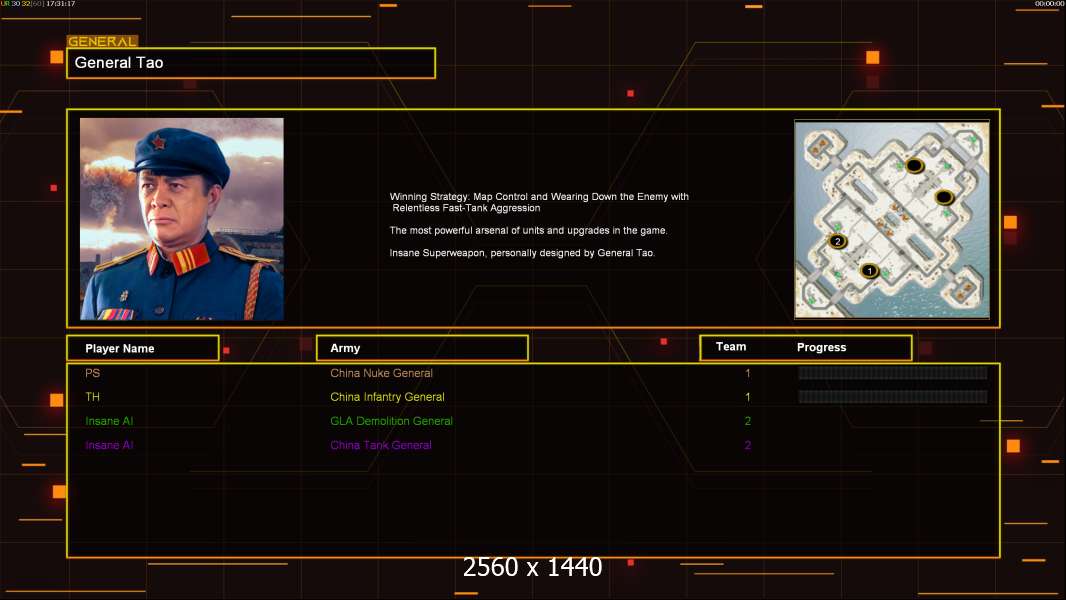The image size is (1066, 600).
Task: Click the loading progress bar for PS
Action: coord(893,372)
